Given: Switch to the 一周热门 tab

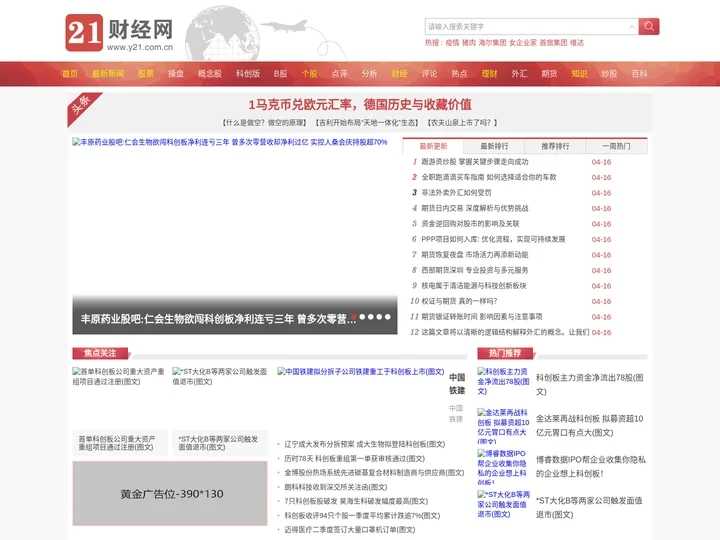Looking at the screenshot, I should click(x=616, y=146).
